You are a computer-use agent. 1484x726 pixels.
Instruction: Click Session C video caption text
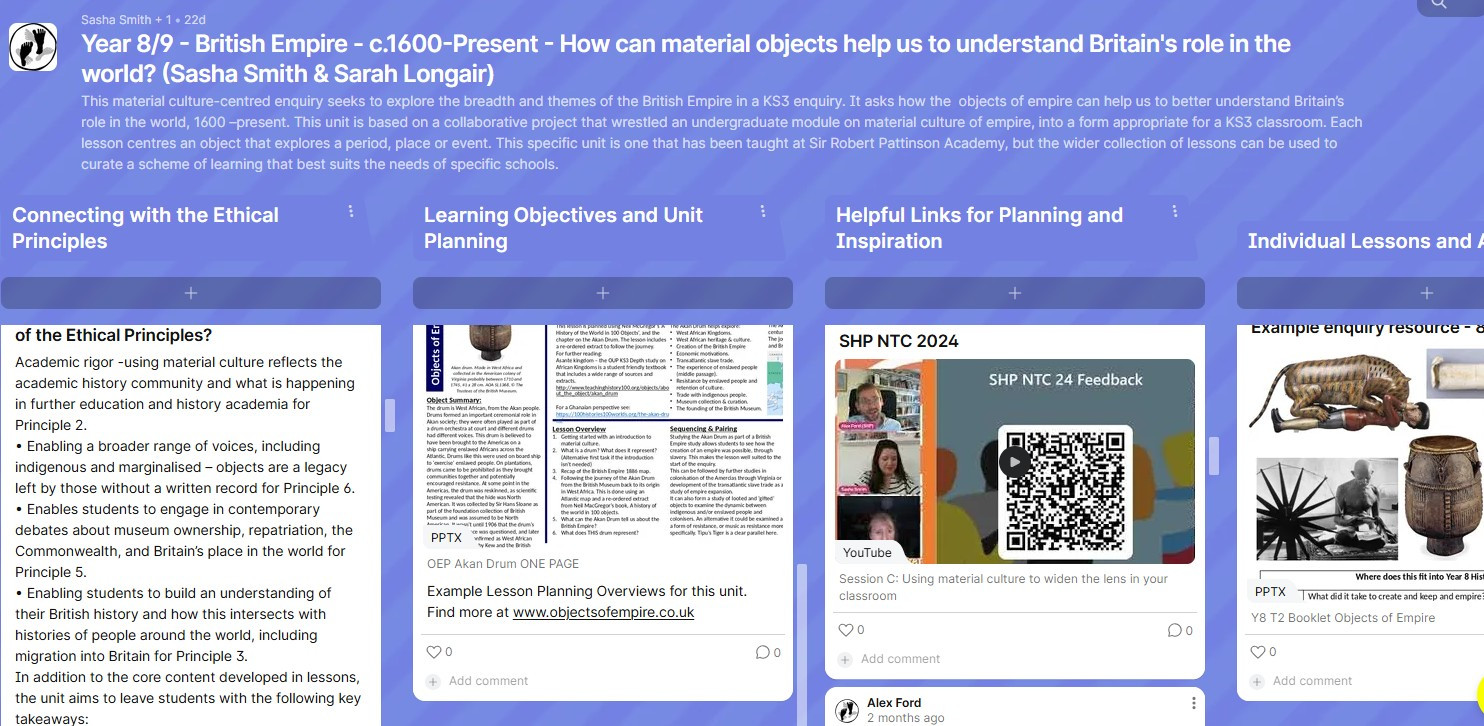click(1003, 587)
